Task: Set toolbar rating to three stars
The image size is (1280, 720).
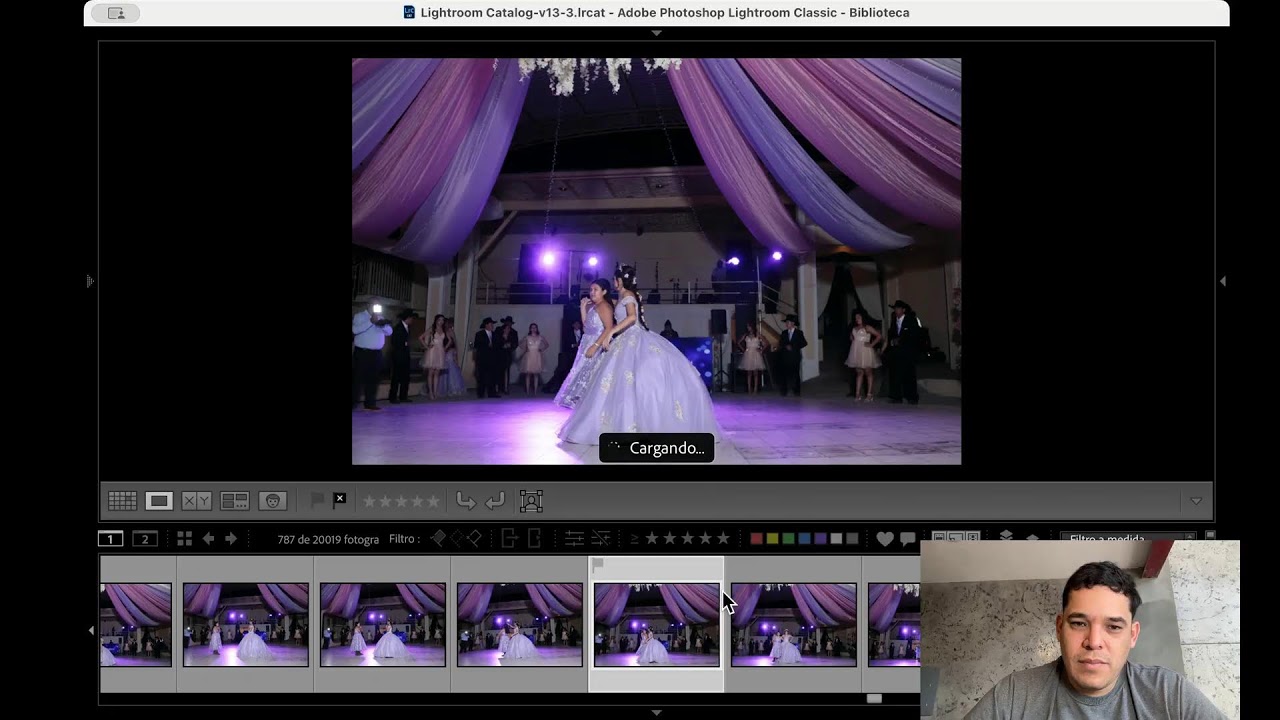Action: click(401, 501)
